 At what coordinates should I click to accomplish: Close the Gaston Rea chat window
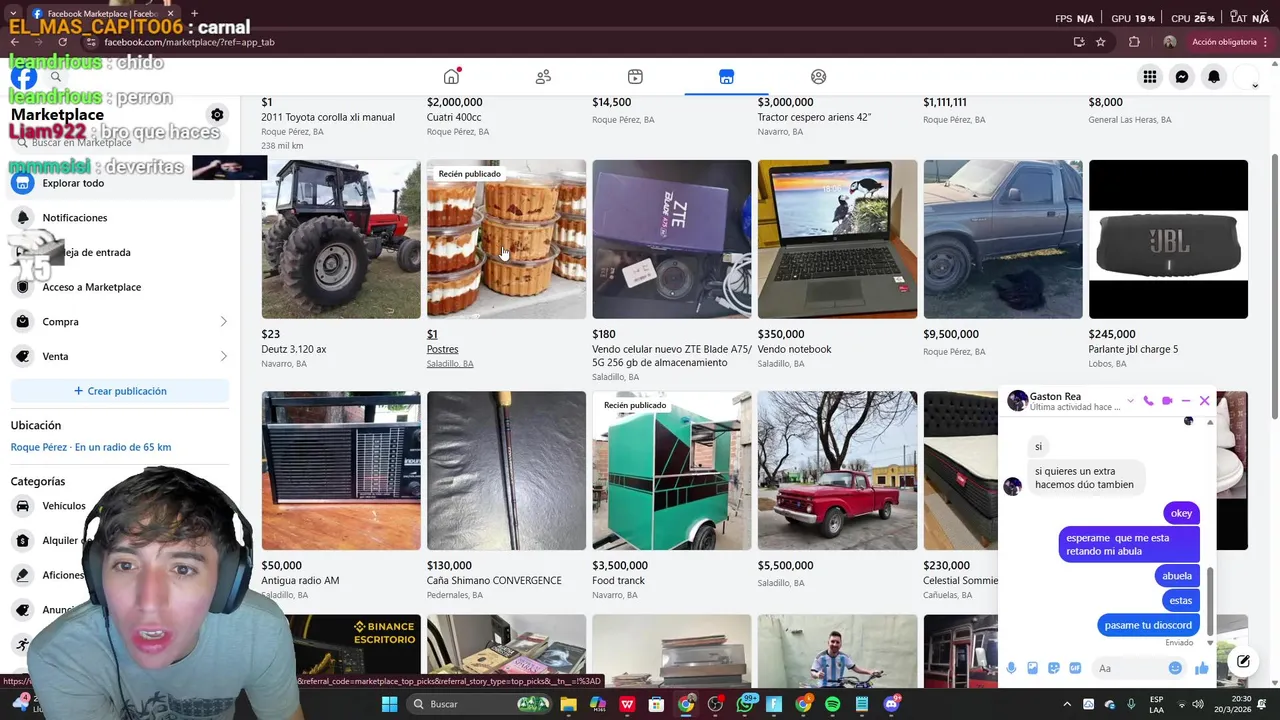tap(1205, 401)
